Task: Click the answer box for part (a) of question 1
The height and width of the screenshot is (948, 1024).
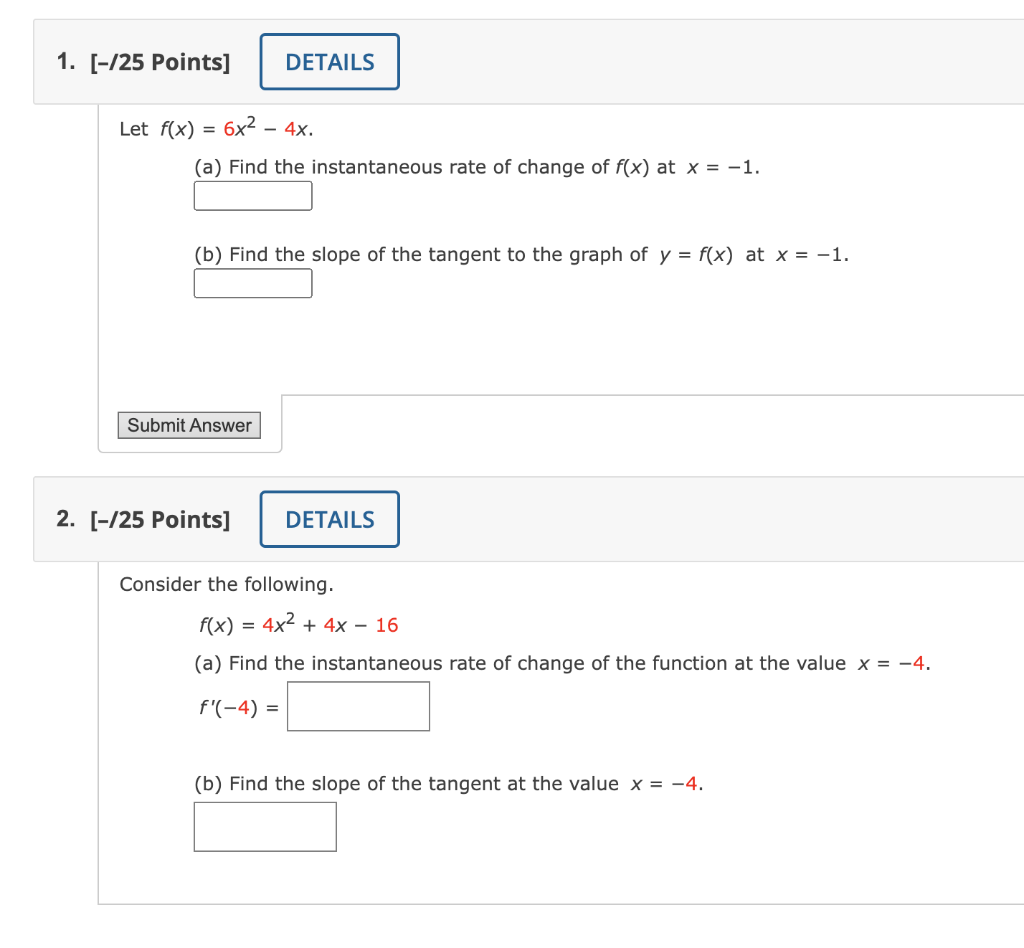Action: coord(252,196)
